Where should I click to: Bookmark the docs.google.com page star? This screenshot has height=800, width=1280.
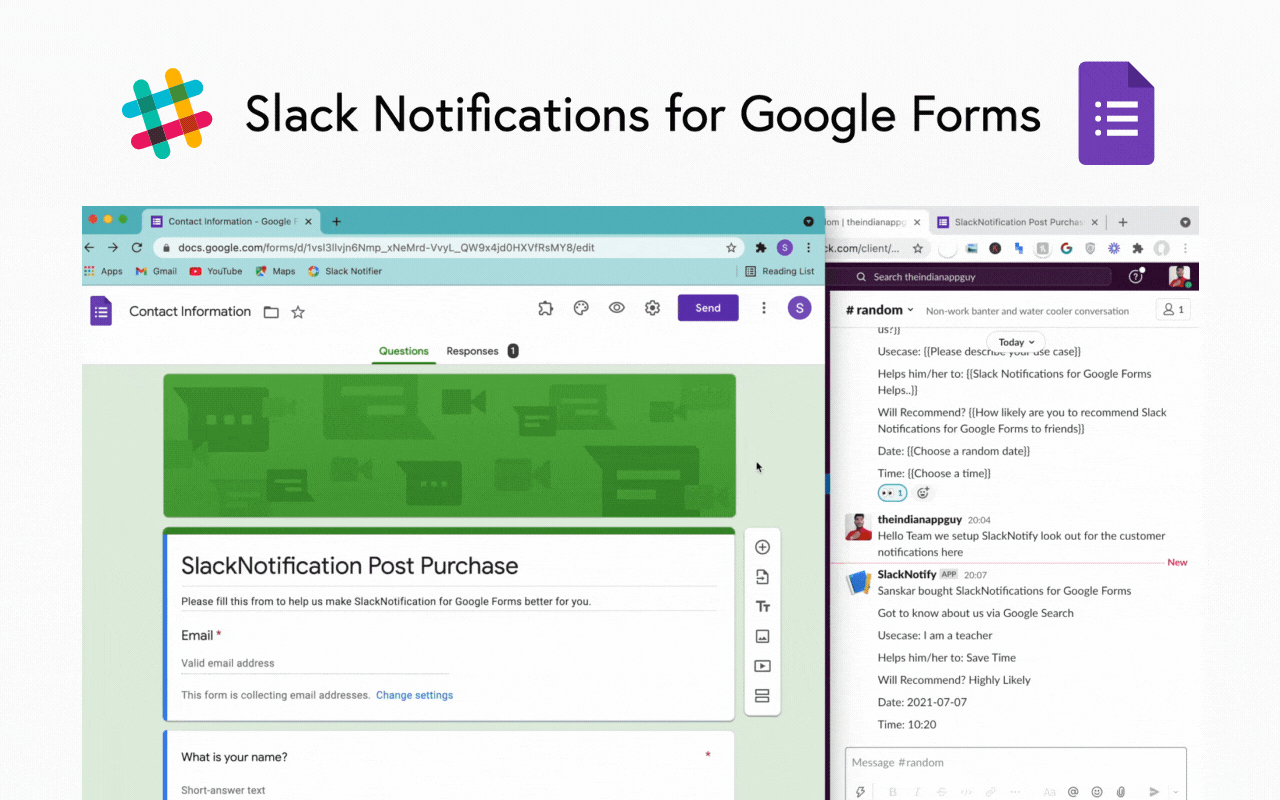point(731,247)
